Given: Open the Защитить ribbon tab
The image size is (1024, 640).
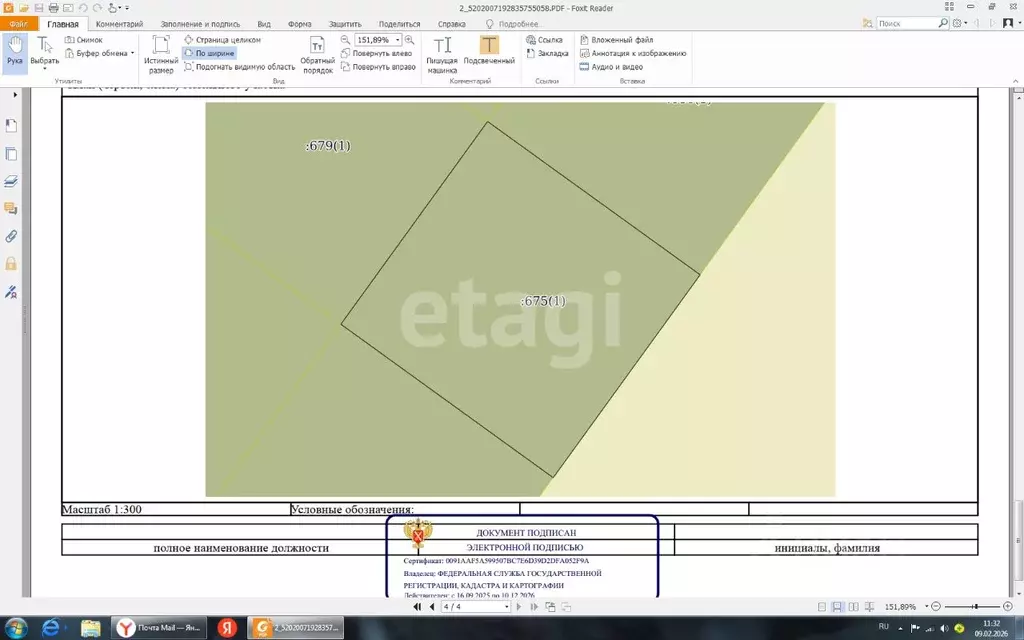Looking at the screenshot, I should [x=348, y=23].
